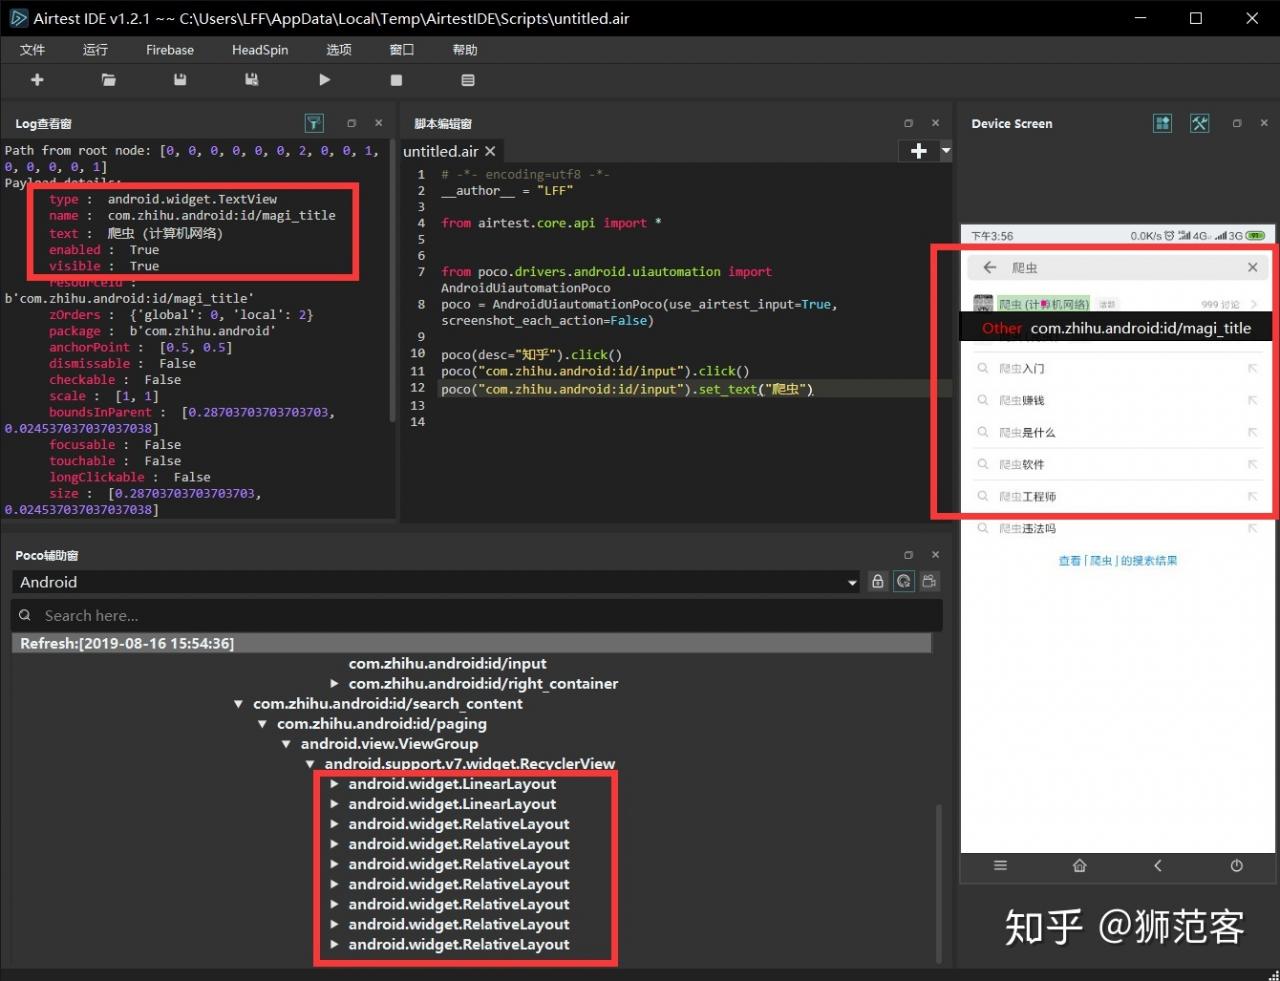Screen dimensions: 1280x981
Task: Tap the 爬虫入门 suggestion
Action: pos(1021,369)
